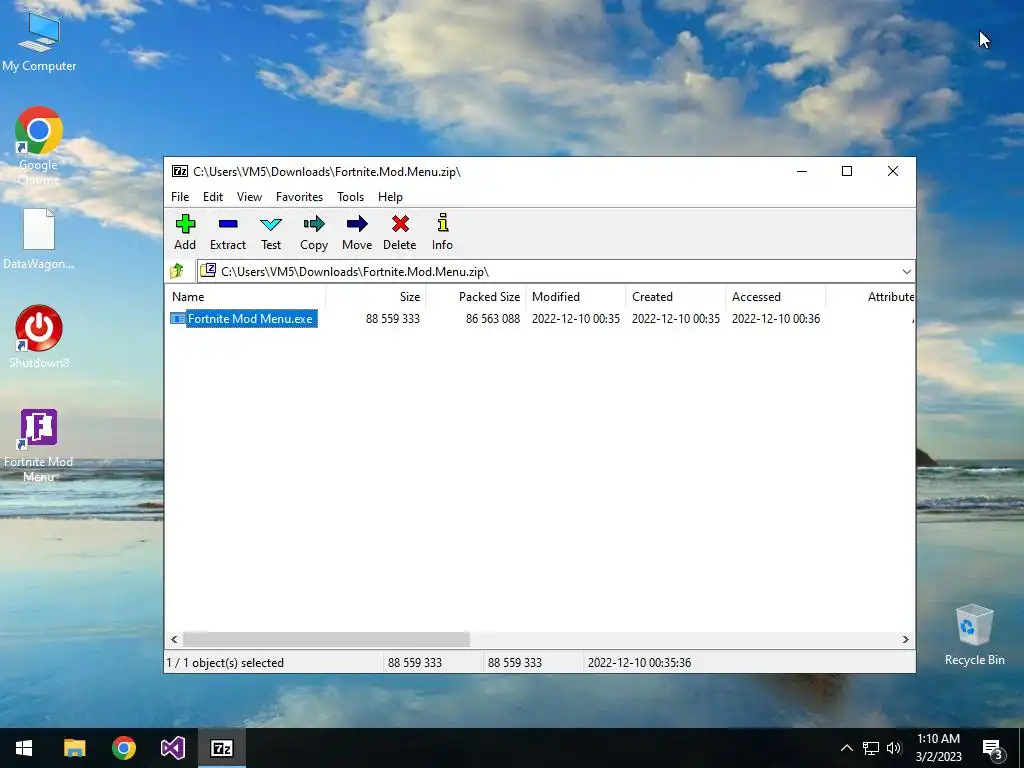1024x768 pixels.
Task: Select Google Chrome desktop shortcut
Action: click(39, 146)
